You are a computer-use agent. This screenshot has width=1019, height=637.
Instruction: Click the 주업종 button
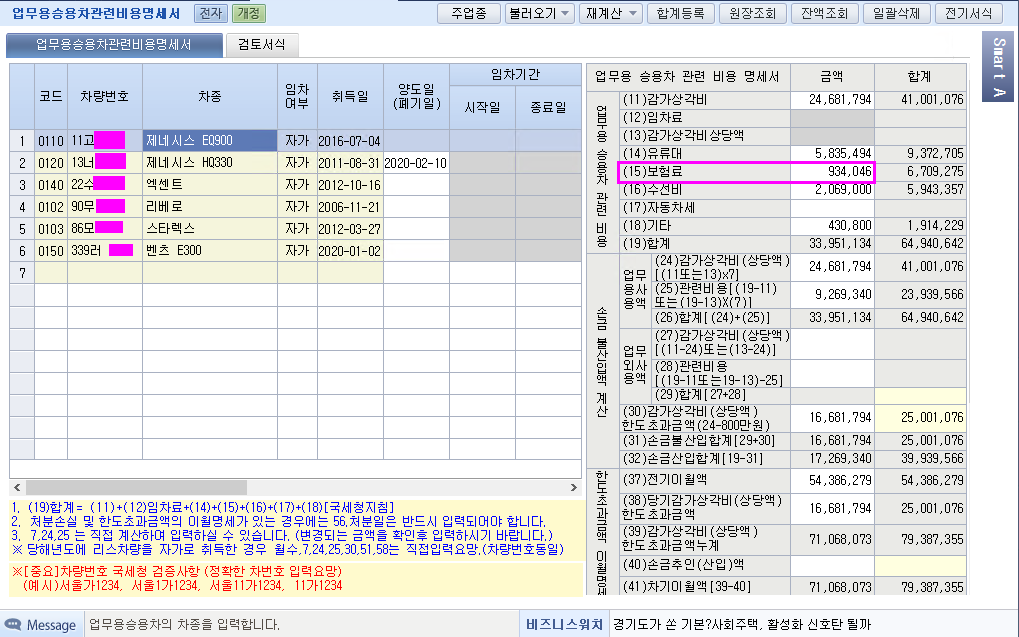click(x=468, y=13)
